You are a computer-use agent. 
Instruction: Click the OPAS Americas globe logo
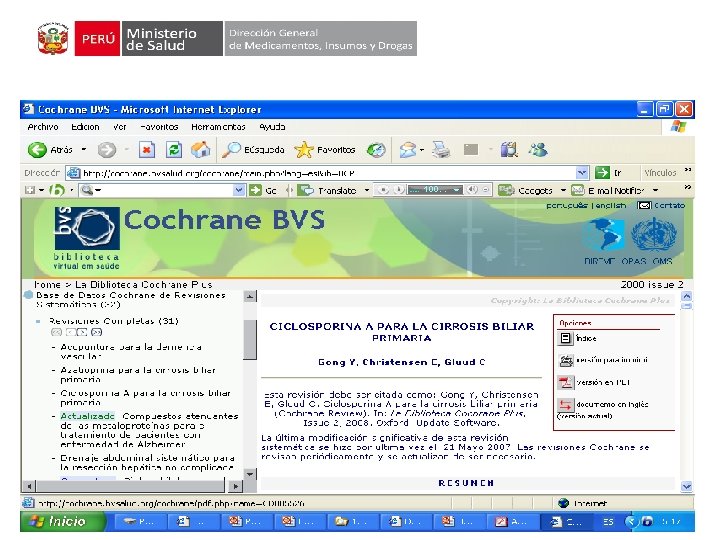click(x=604, y=235)
